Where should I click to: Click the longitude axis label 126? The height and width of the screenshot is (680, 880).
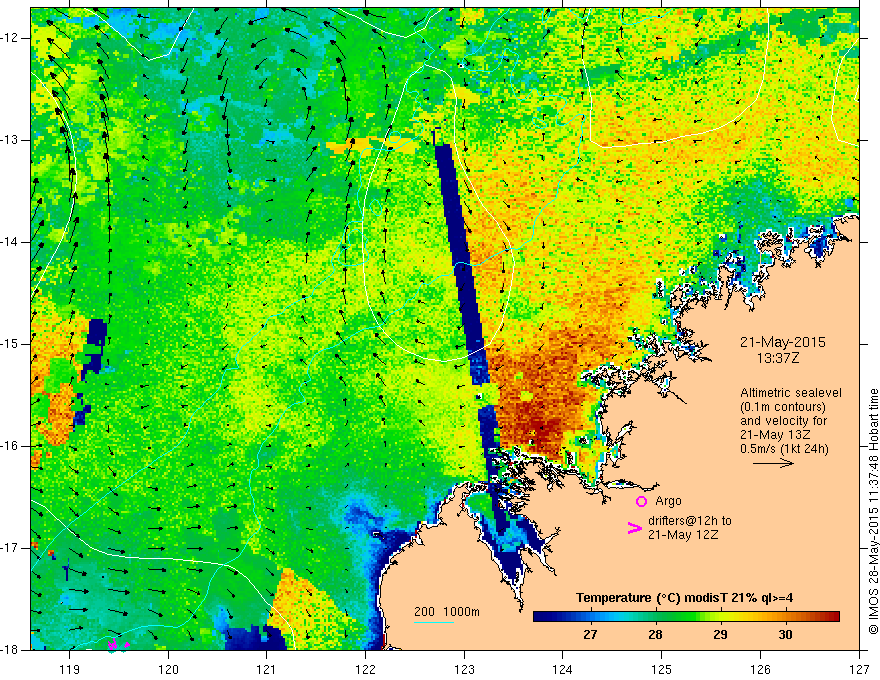click(760, 669)
